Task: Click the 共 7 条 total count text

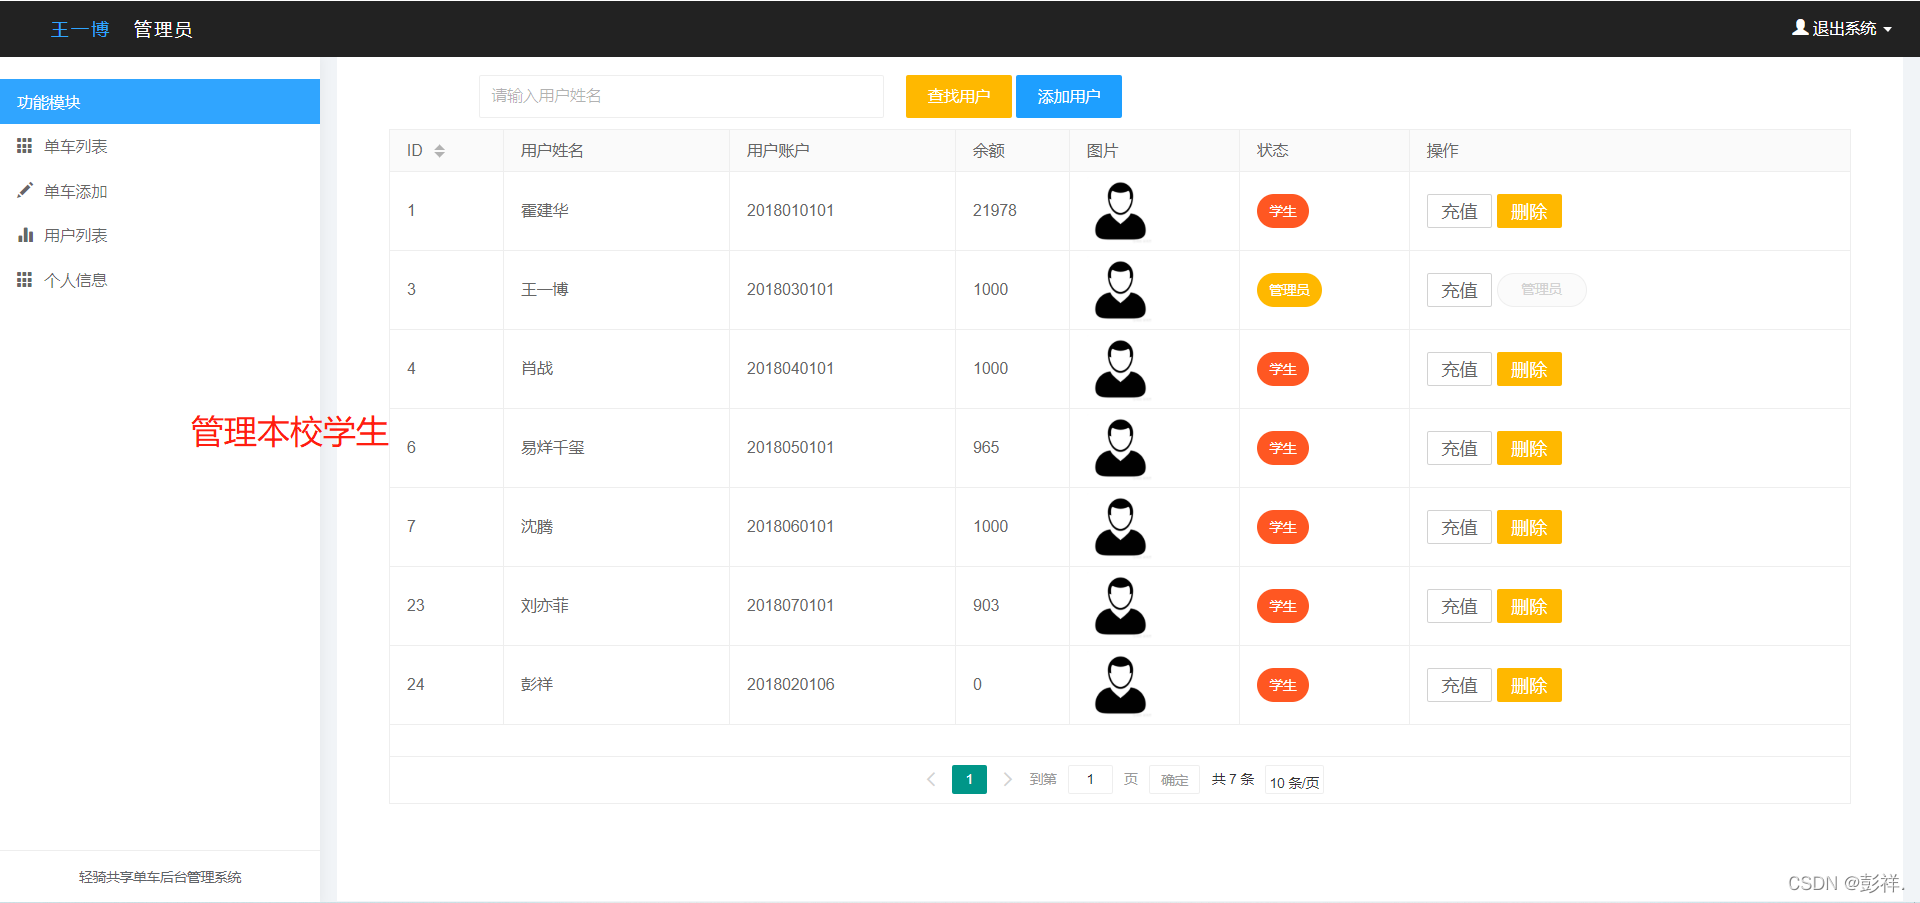Action: 1232,779
